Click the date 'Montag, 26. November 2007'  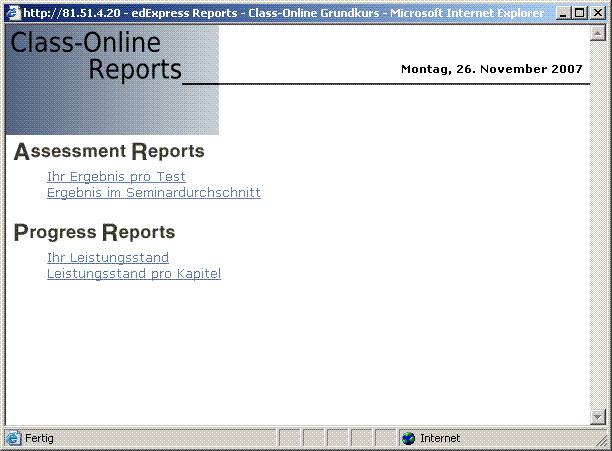(x=491, y=69)
